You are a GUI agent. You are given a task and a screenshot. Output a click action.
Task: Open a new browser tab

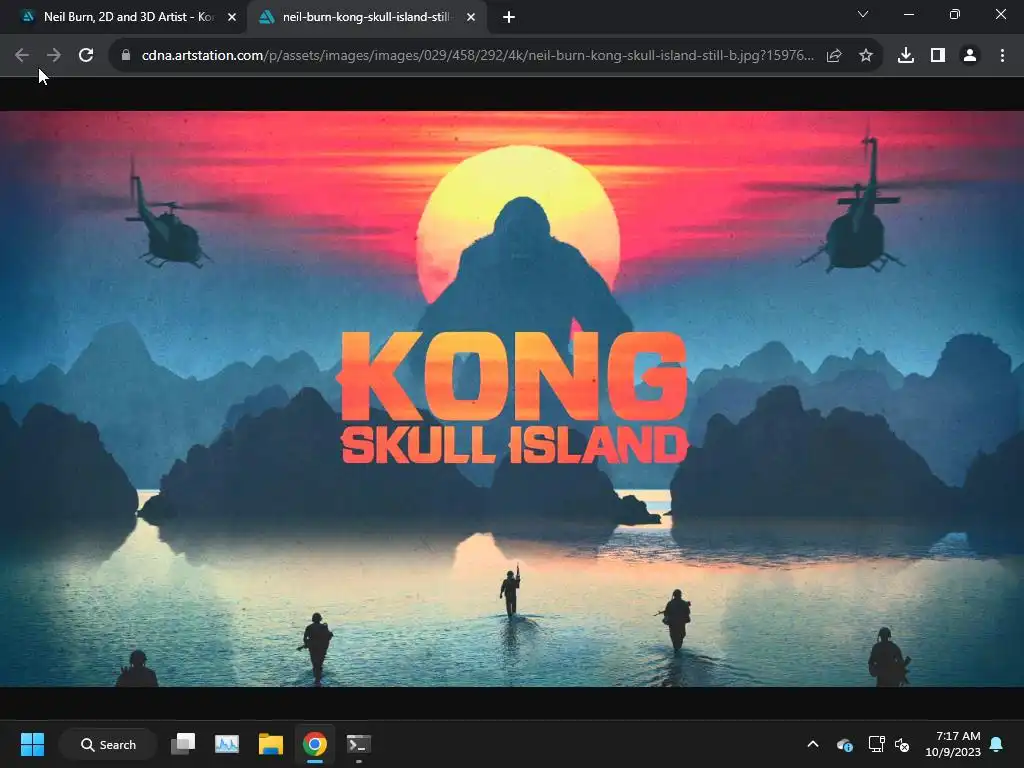tap(509, 18)
